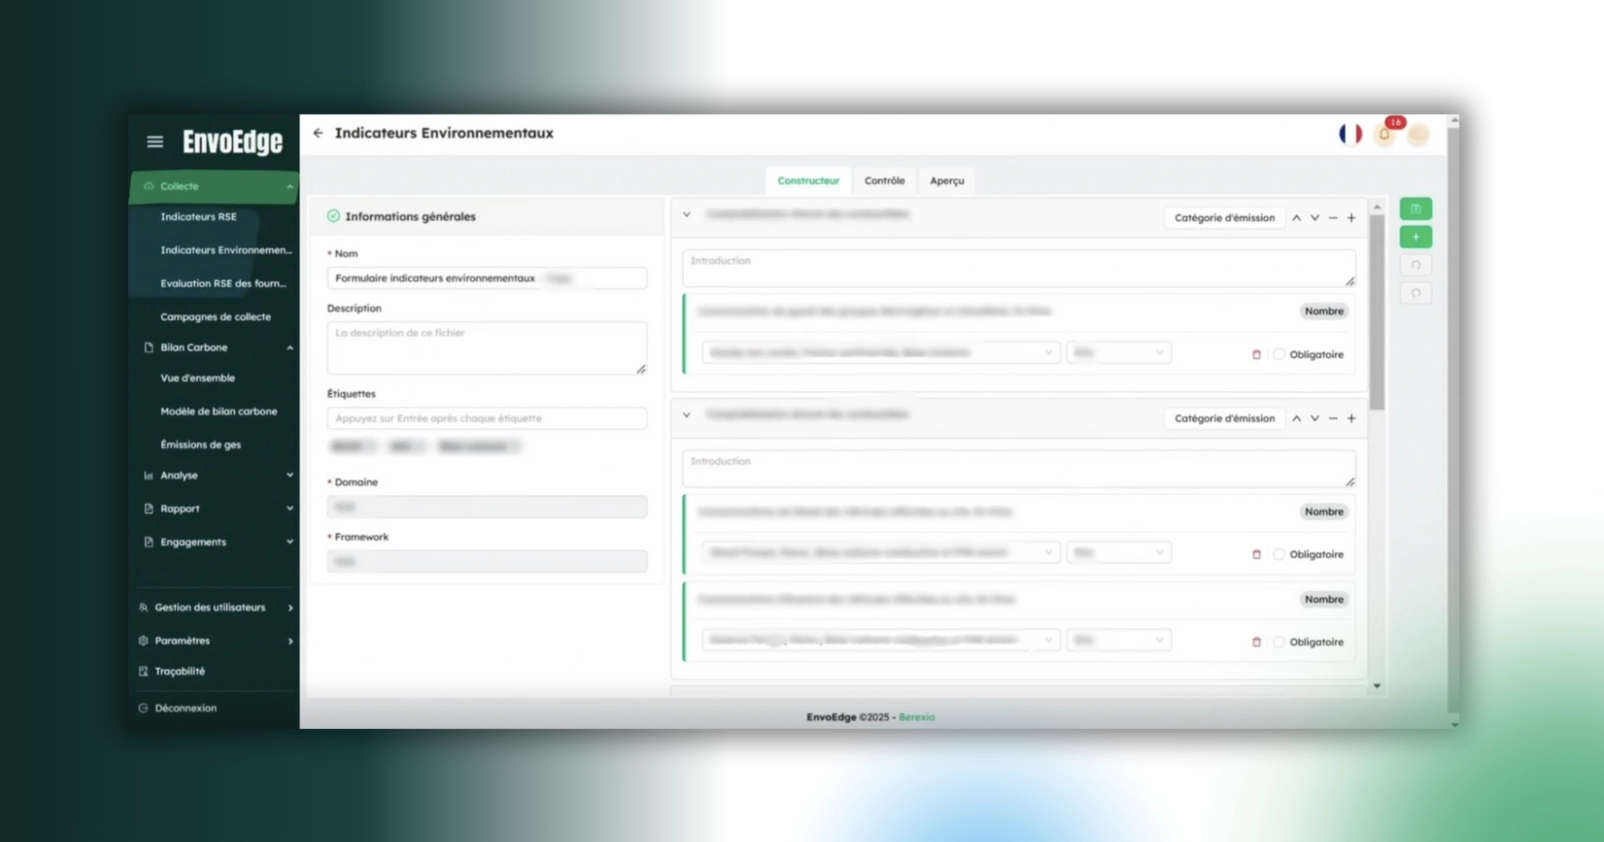The height and width of the screenshot is (842, 1604).
Task: Click in the Nom field
Action: click(486, 279)
